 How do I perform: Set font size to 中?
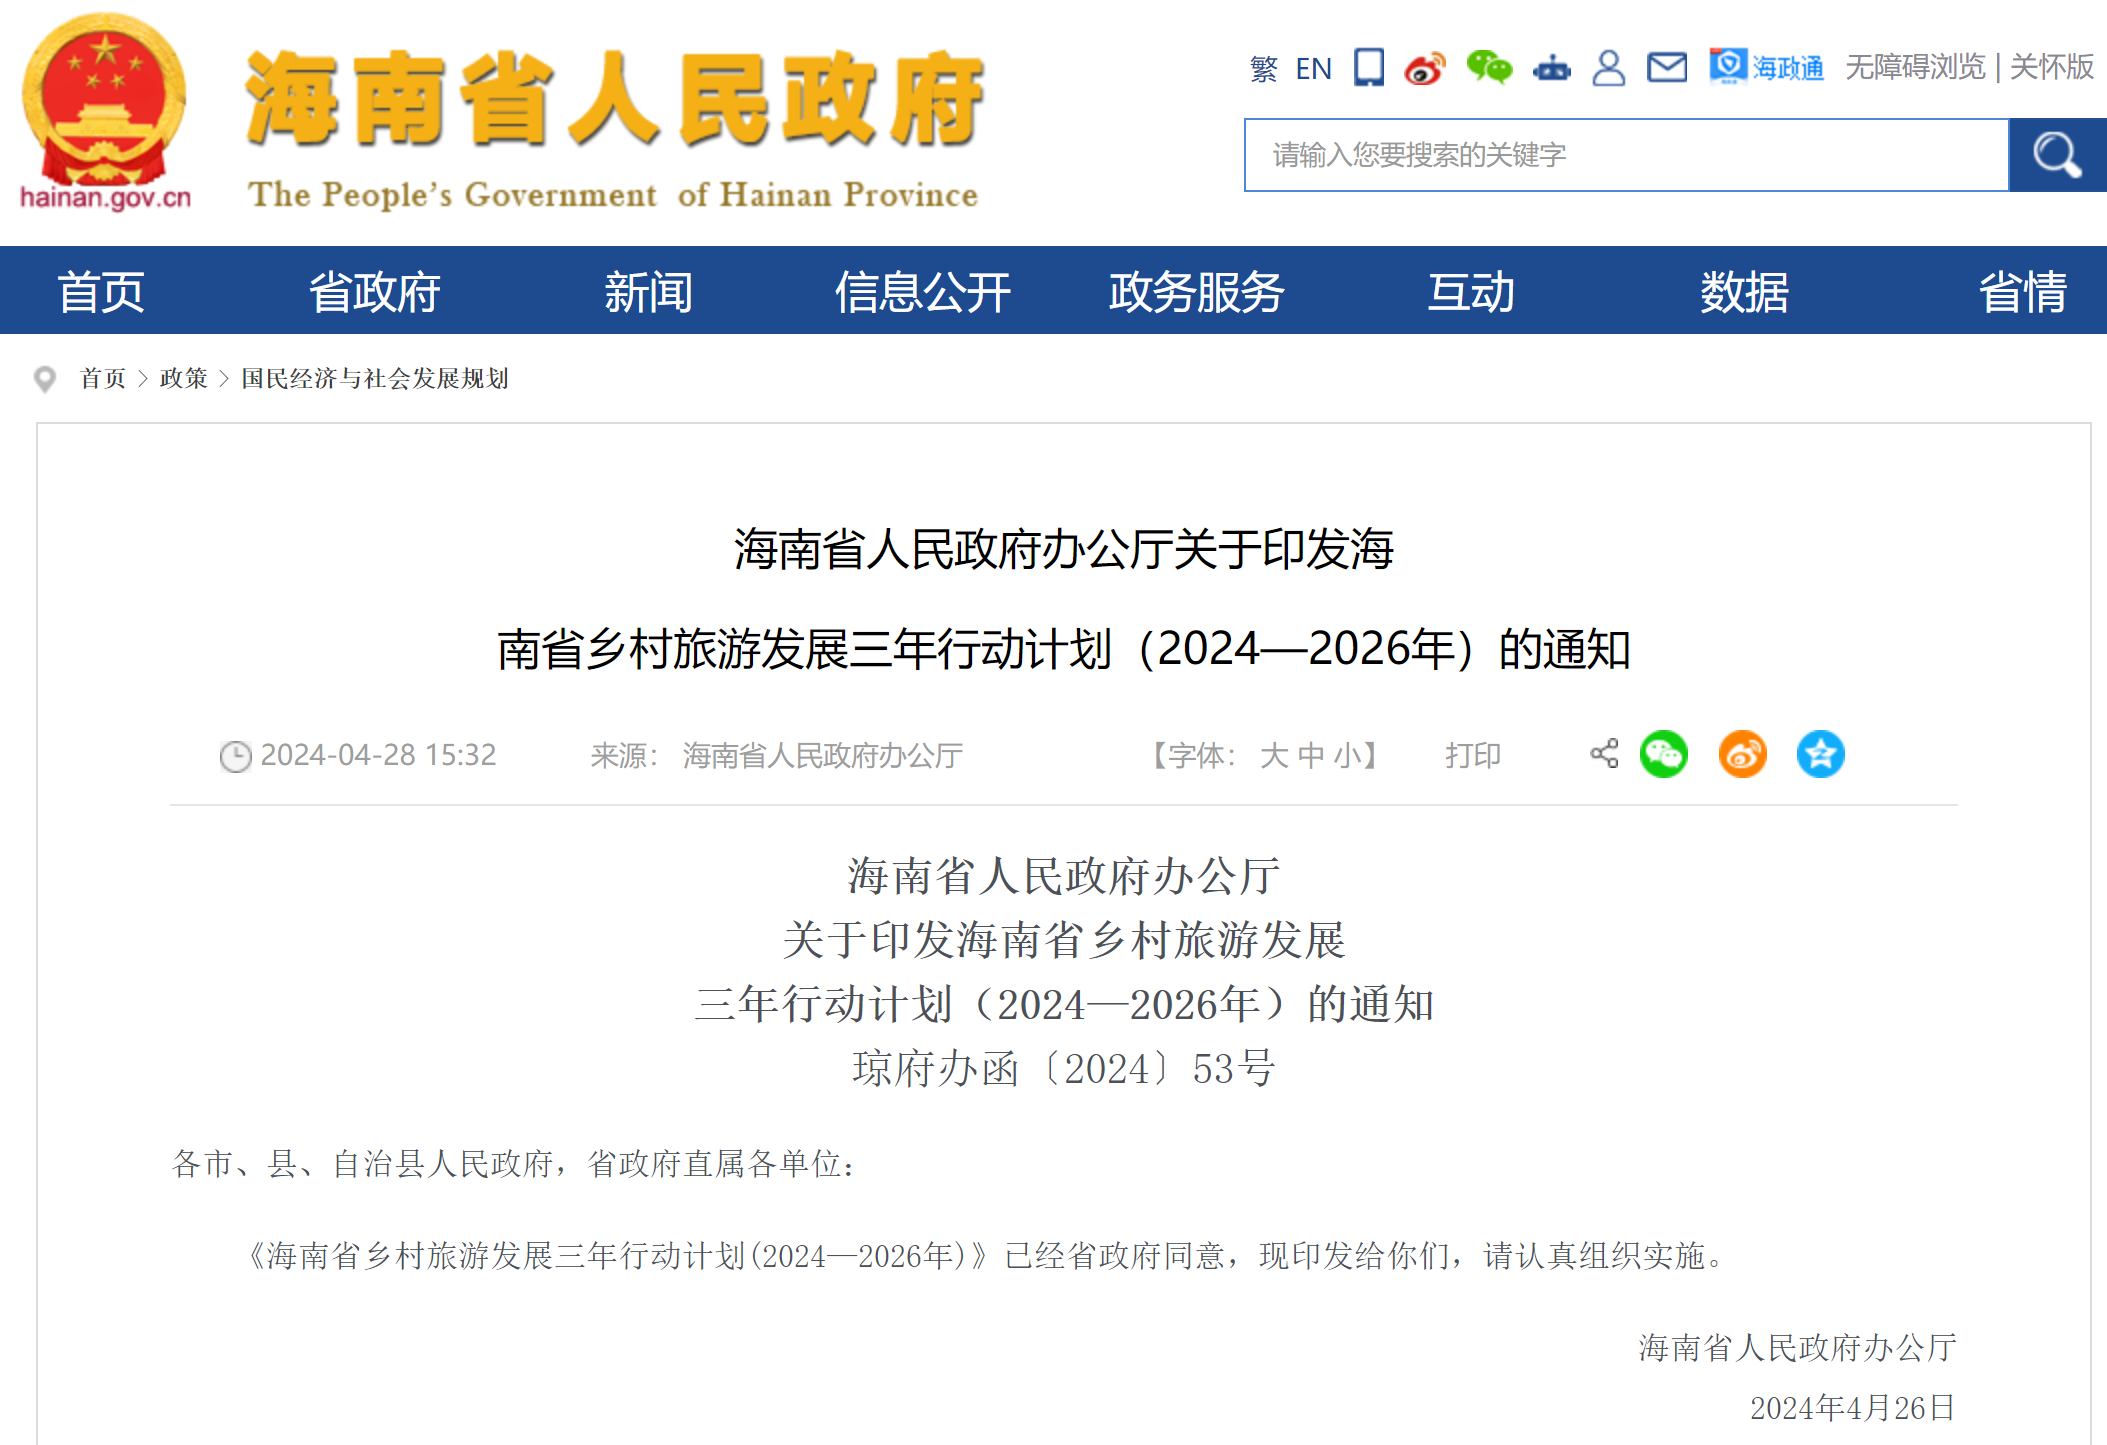(x=1310, y=755)
